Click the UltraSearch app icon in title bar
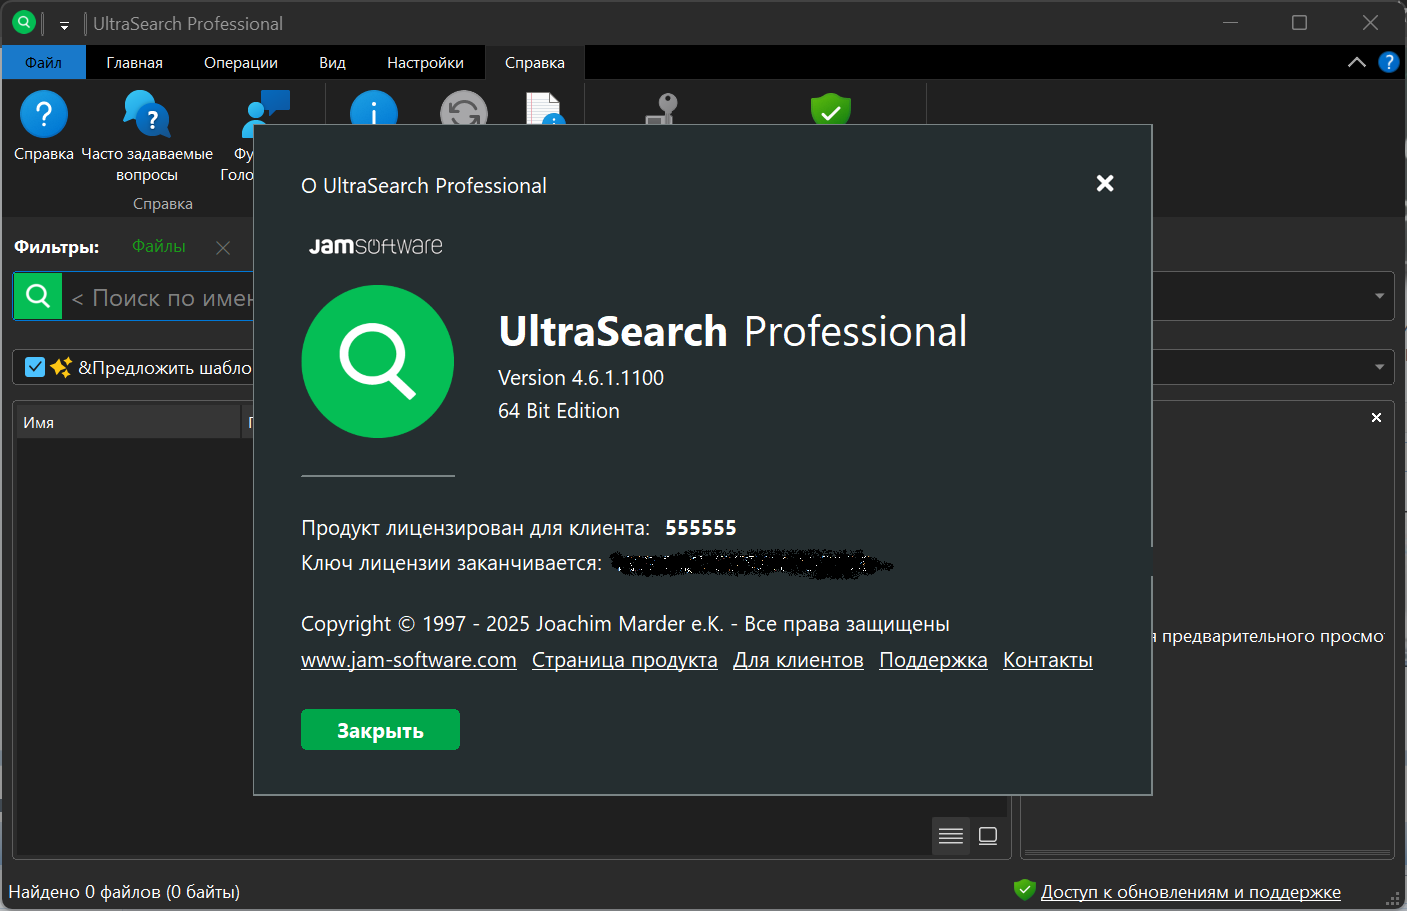The image size is (1407, 911). click(x=24, y=22)
